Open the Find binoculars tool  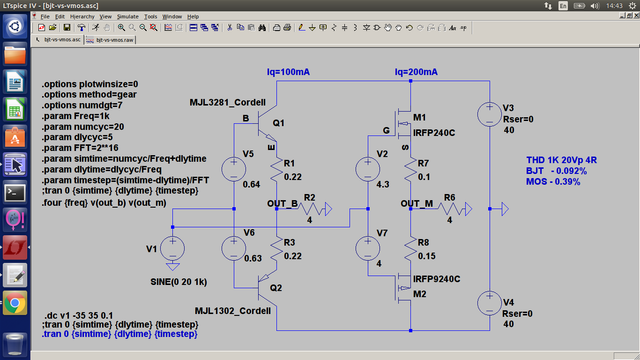(262, 28)
